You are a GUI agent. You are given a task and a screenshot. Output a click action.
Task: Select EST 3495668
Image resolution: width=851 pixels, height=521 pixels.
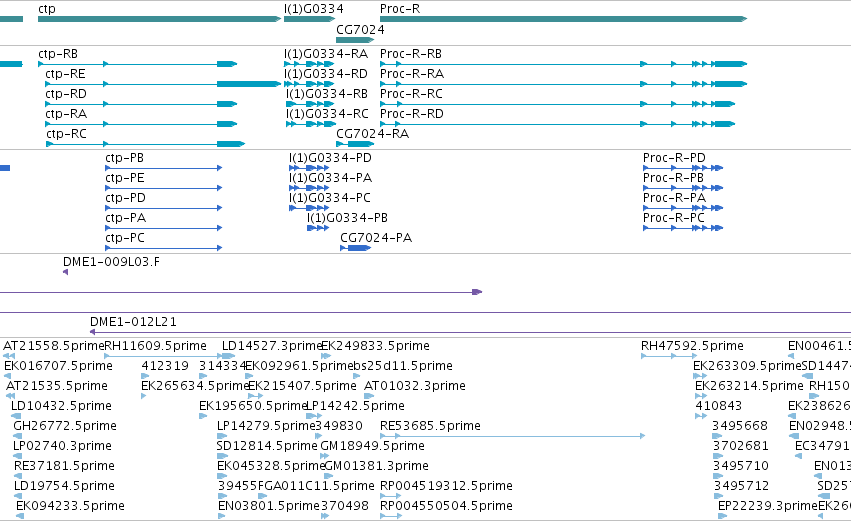click(740, 427)
